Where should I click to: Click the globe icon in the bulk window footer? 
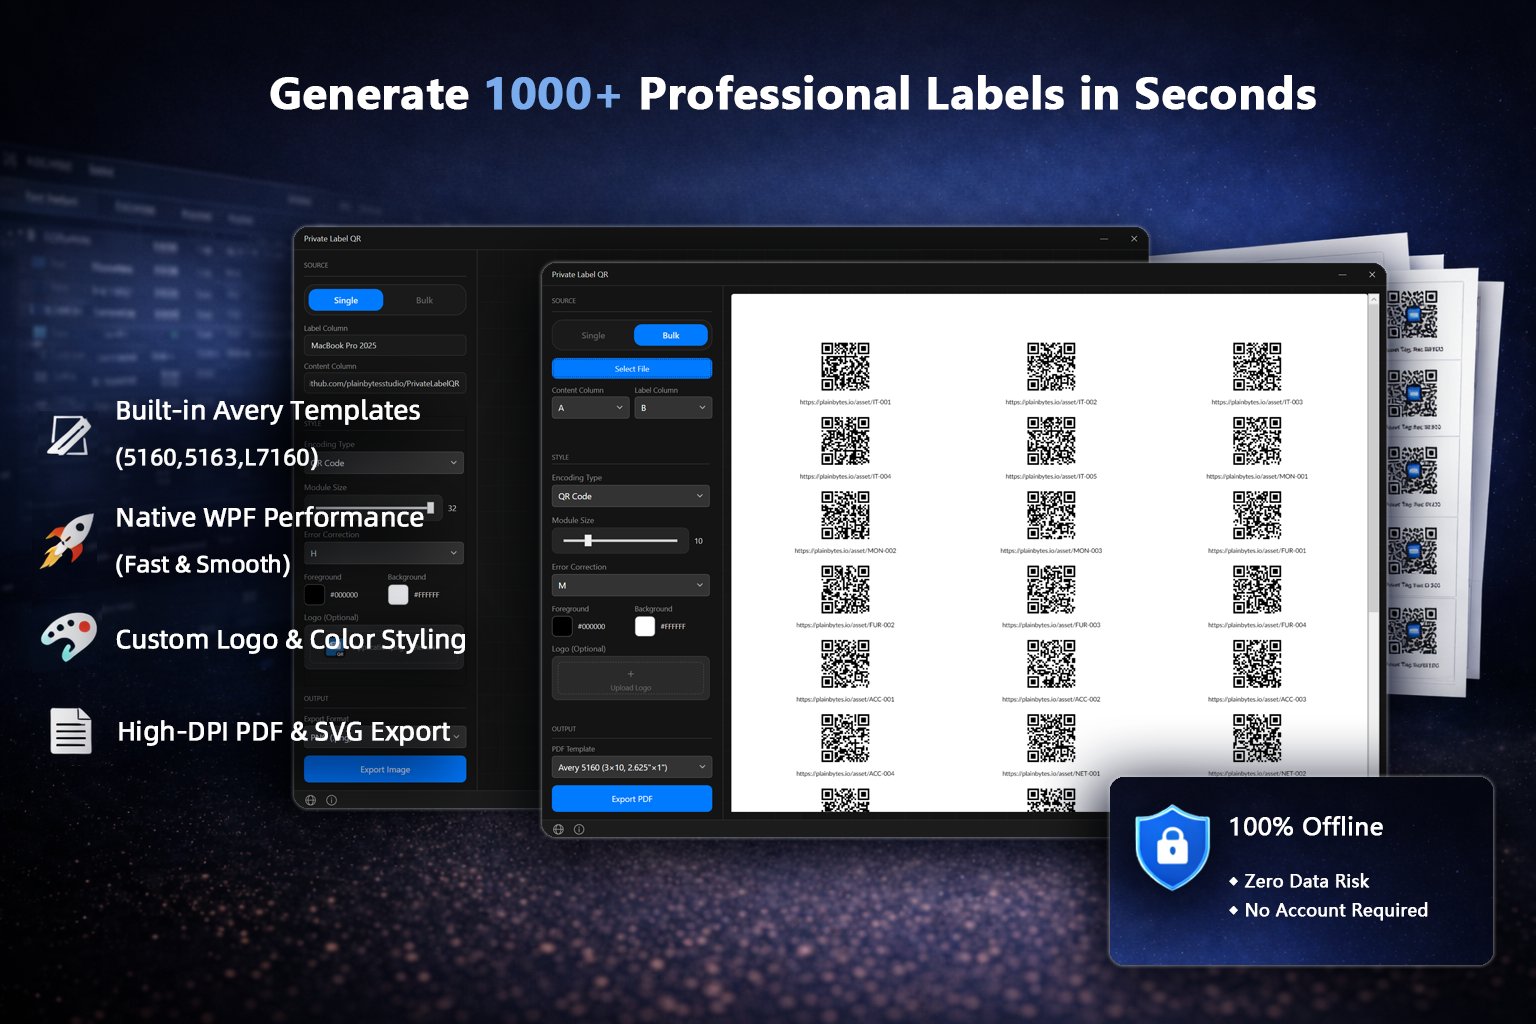(x=558, y=828)
